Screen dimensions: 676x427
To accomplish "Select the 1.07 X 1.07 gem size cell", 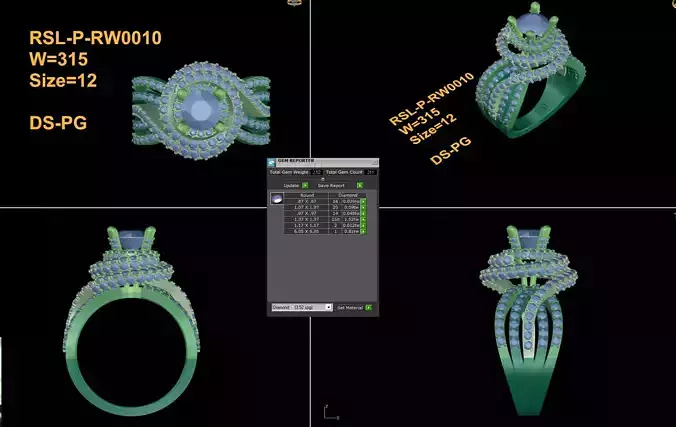I will pyautogui.click(x=307, y=207).
